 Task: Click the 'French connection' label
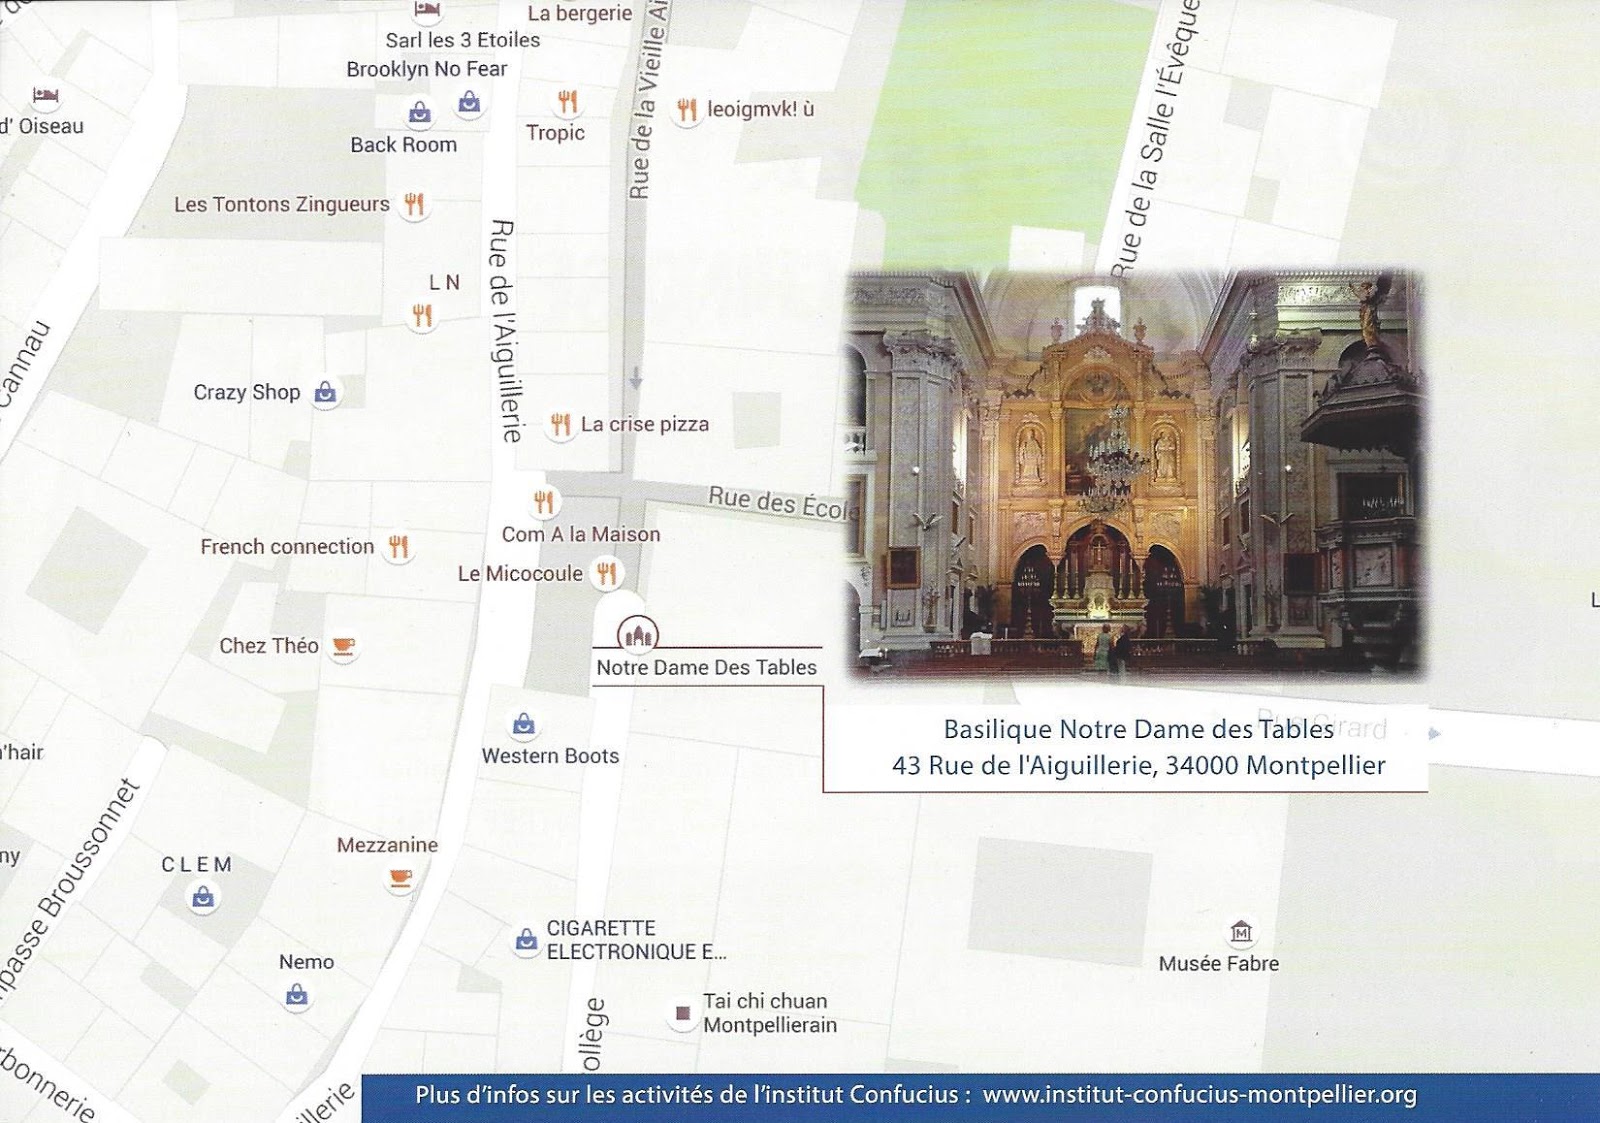(287, 546)
